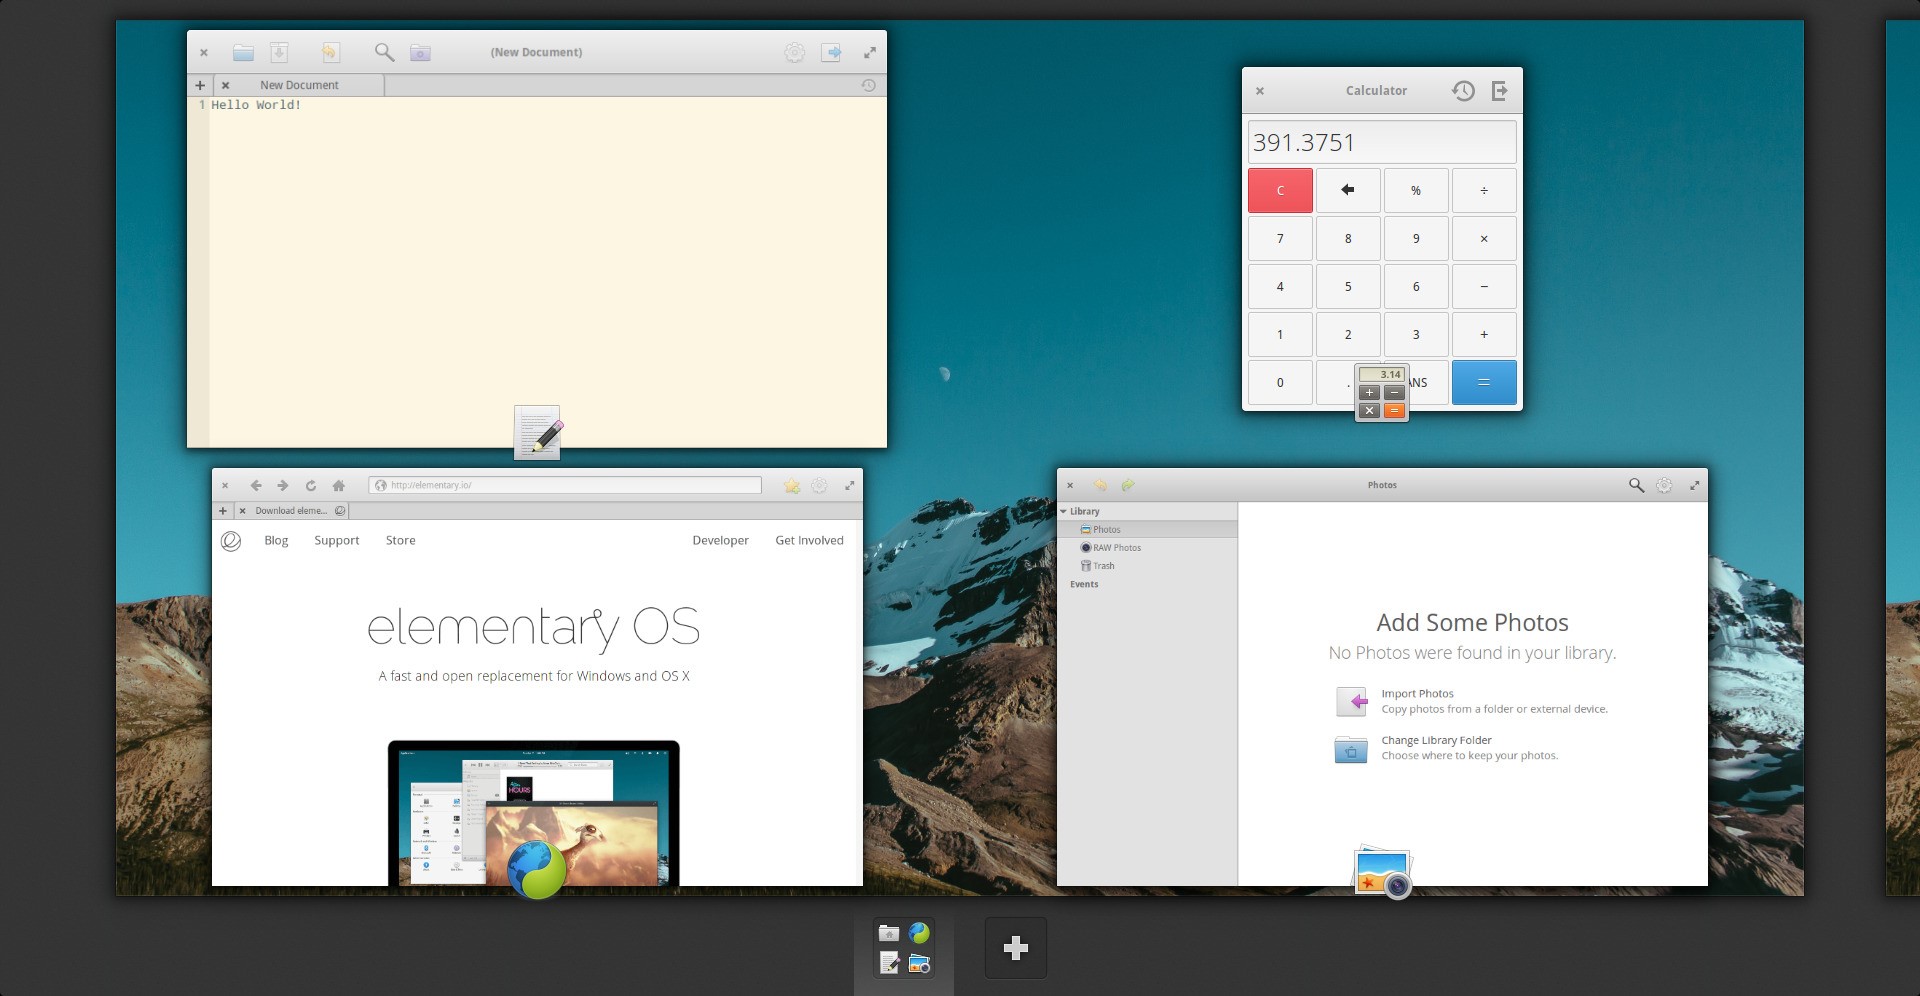The width and height of the screenshot is (1920, 996).
Task: Reload page in web browser
Action: [311, 486]
